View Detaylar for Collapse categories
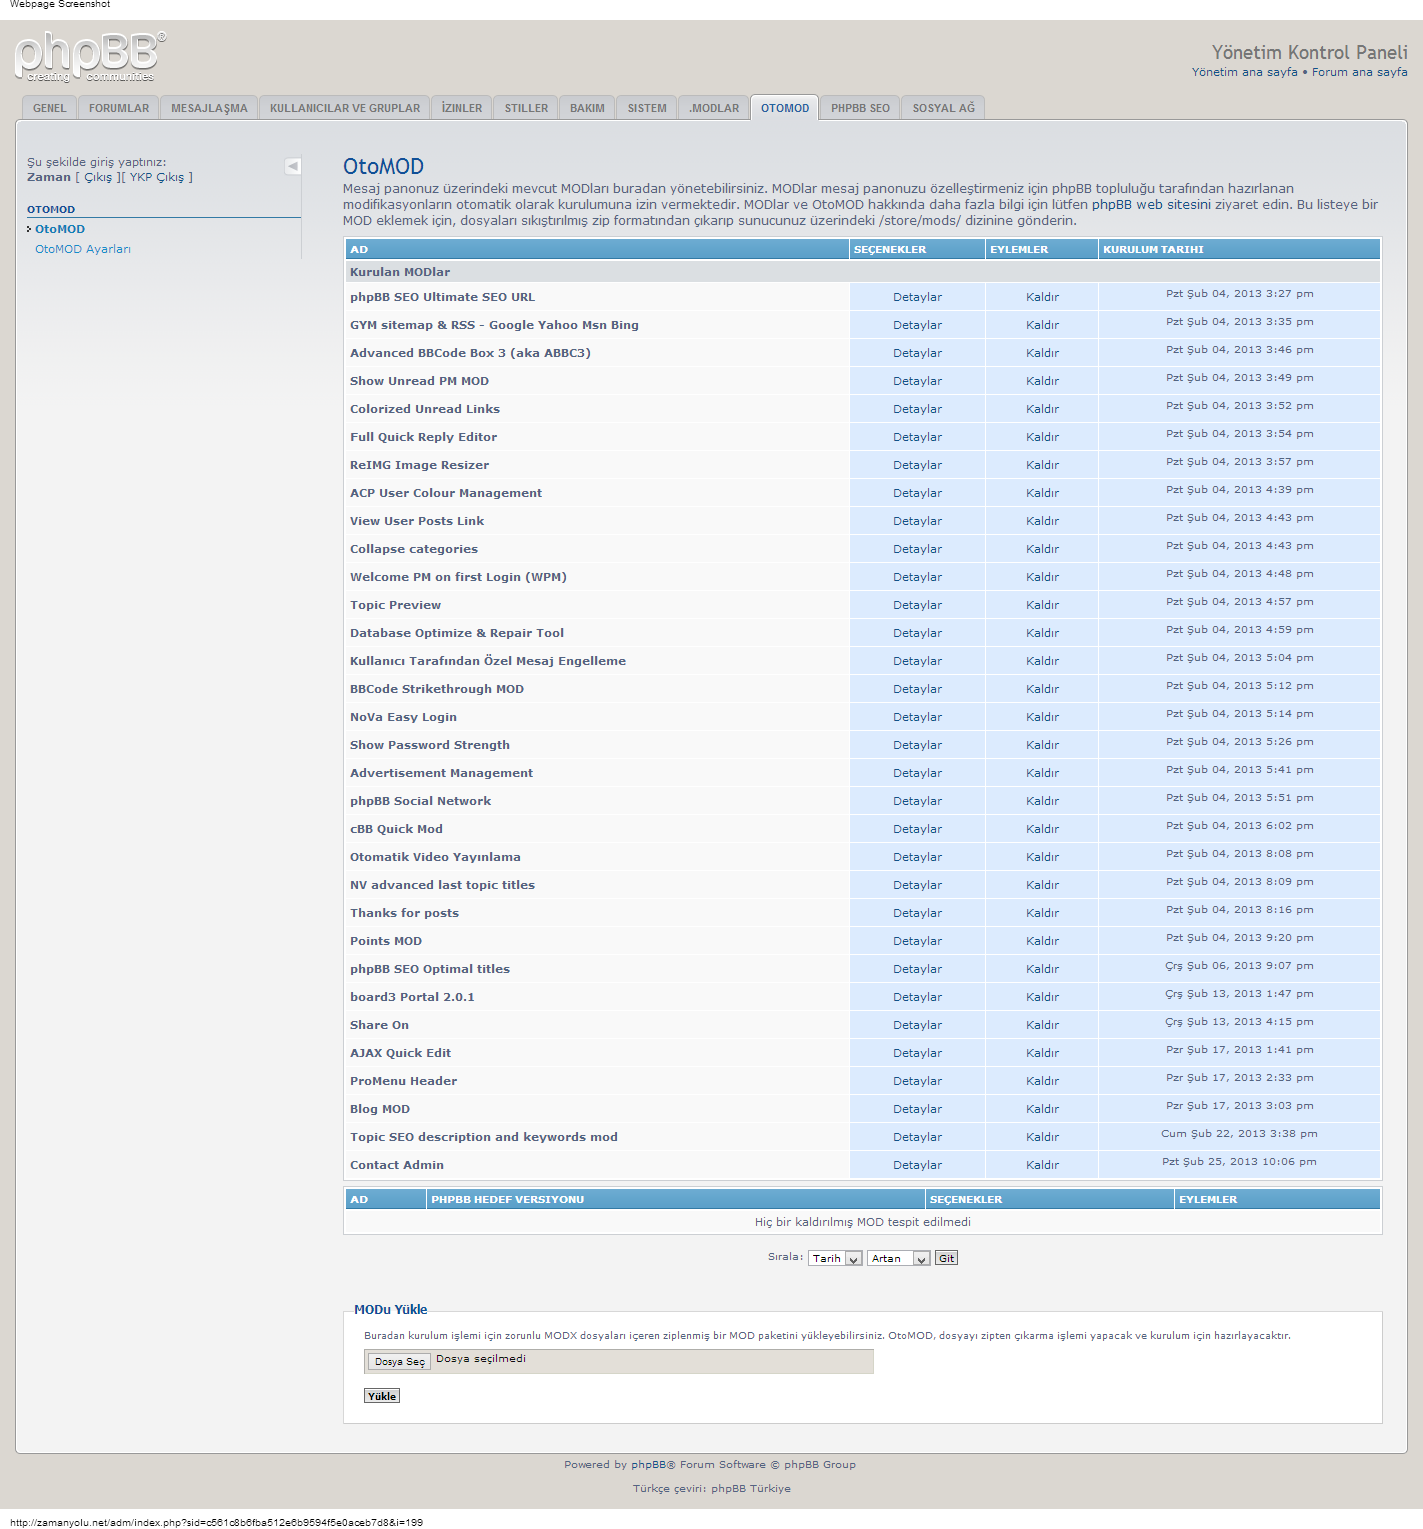This screenshot has width=1423, height=1529. pyautogui.click(x=917, y=549)
